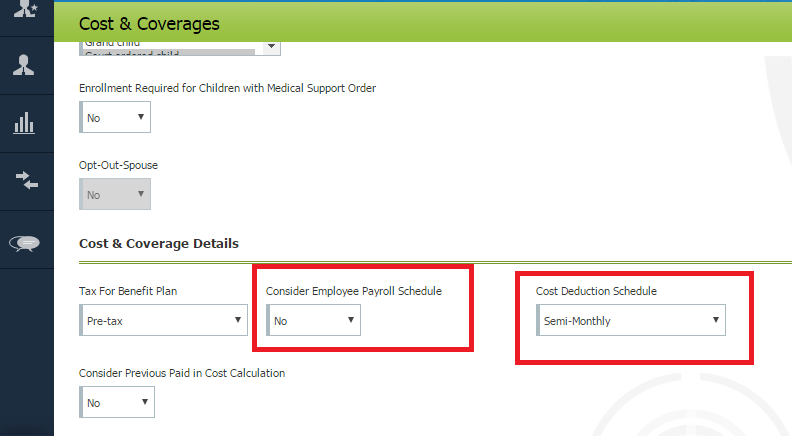The height and width of the screenshot is (436, 792).
Task: Expand the Cost Deduction Schedule dropdown
Action: point(630,321)
